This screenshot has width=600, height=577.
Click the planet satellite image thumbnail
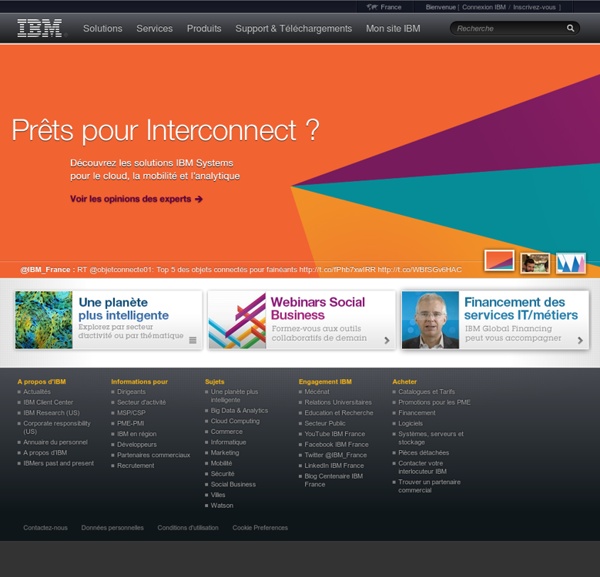(44, 320)
